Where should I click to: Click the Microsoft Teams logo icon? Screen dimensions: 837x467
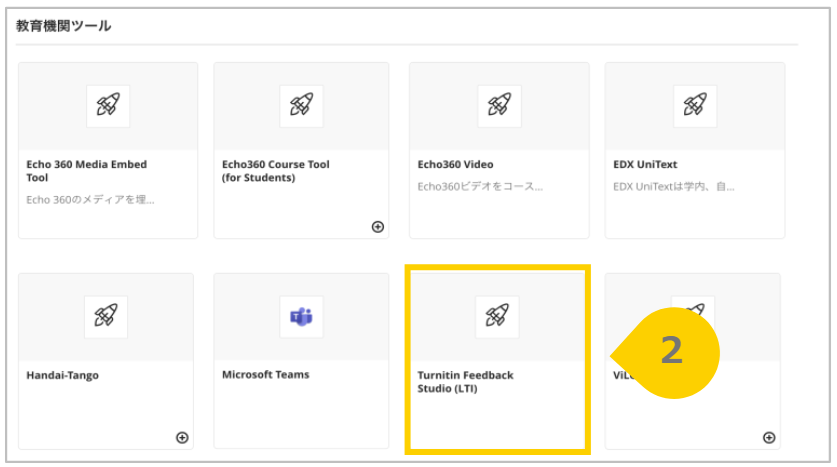point(301,316)
